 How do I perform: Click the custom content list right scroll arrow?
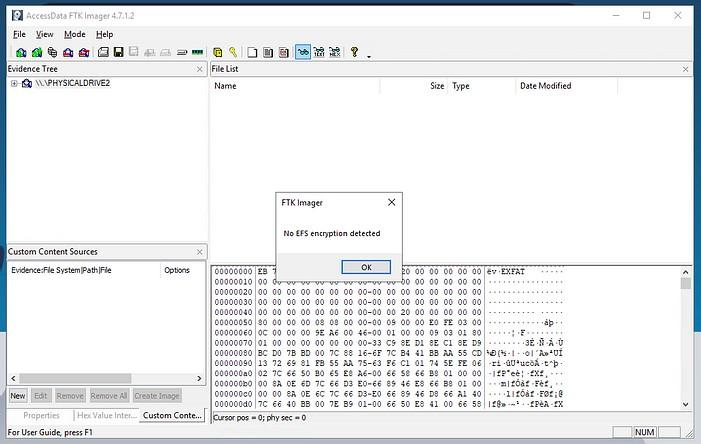[199, 378]
